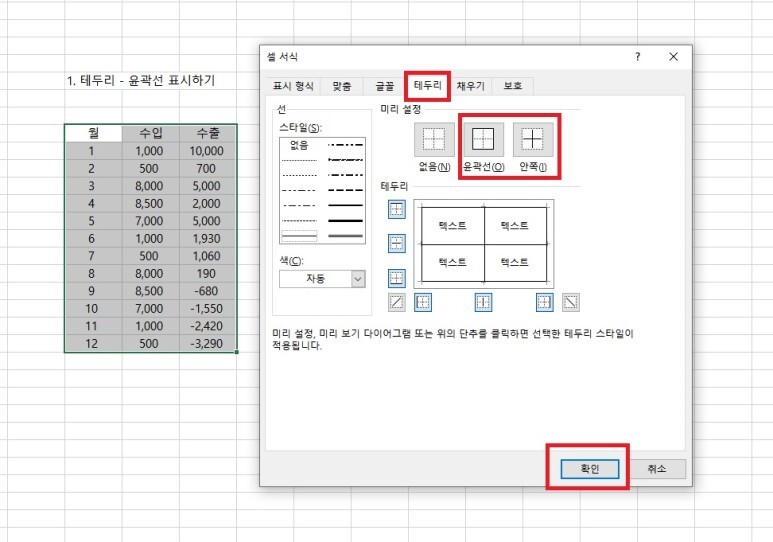
Task: Toggle the diagonal up border button
Action: [x=397, y=302]
